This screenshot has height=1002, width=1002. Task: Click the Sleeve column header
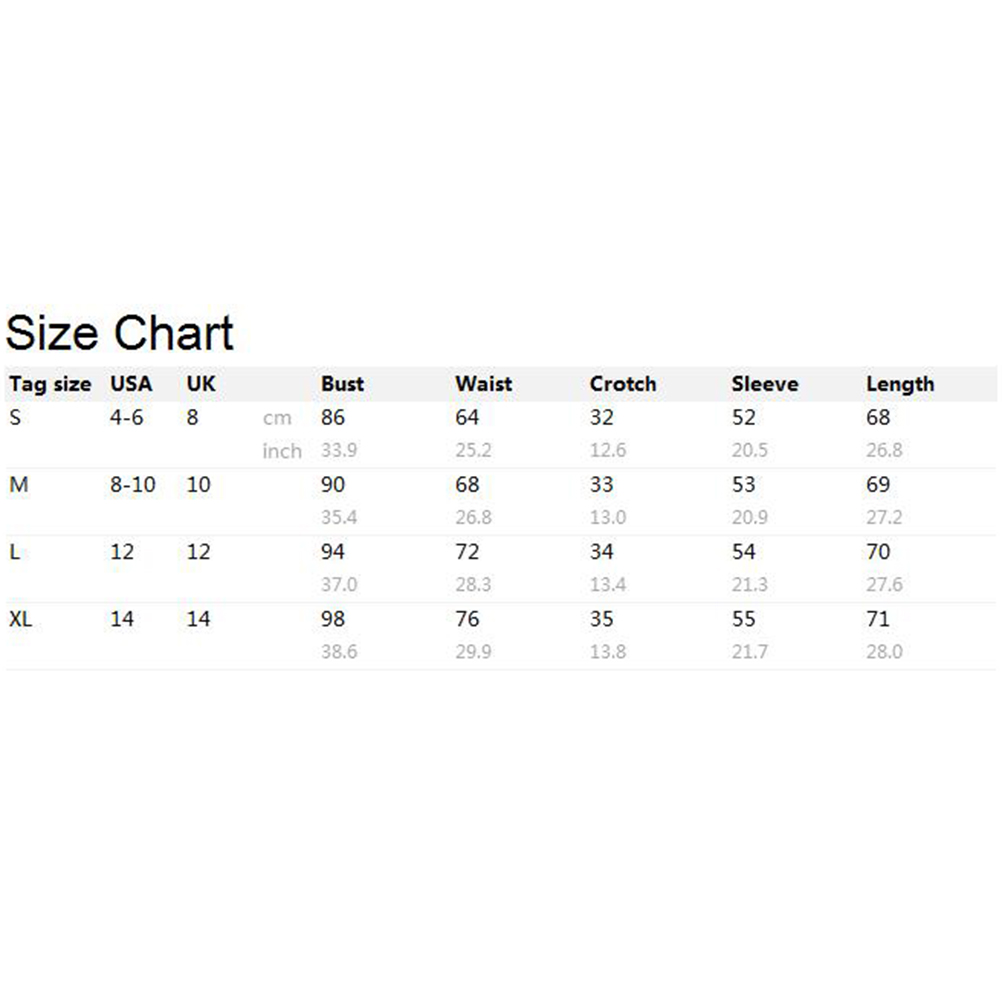(x=765, y=384)
